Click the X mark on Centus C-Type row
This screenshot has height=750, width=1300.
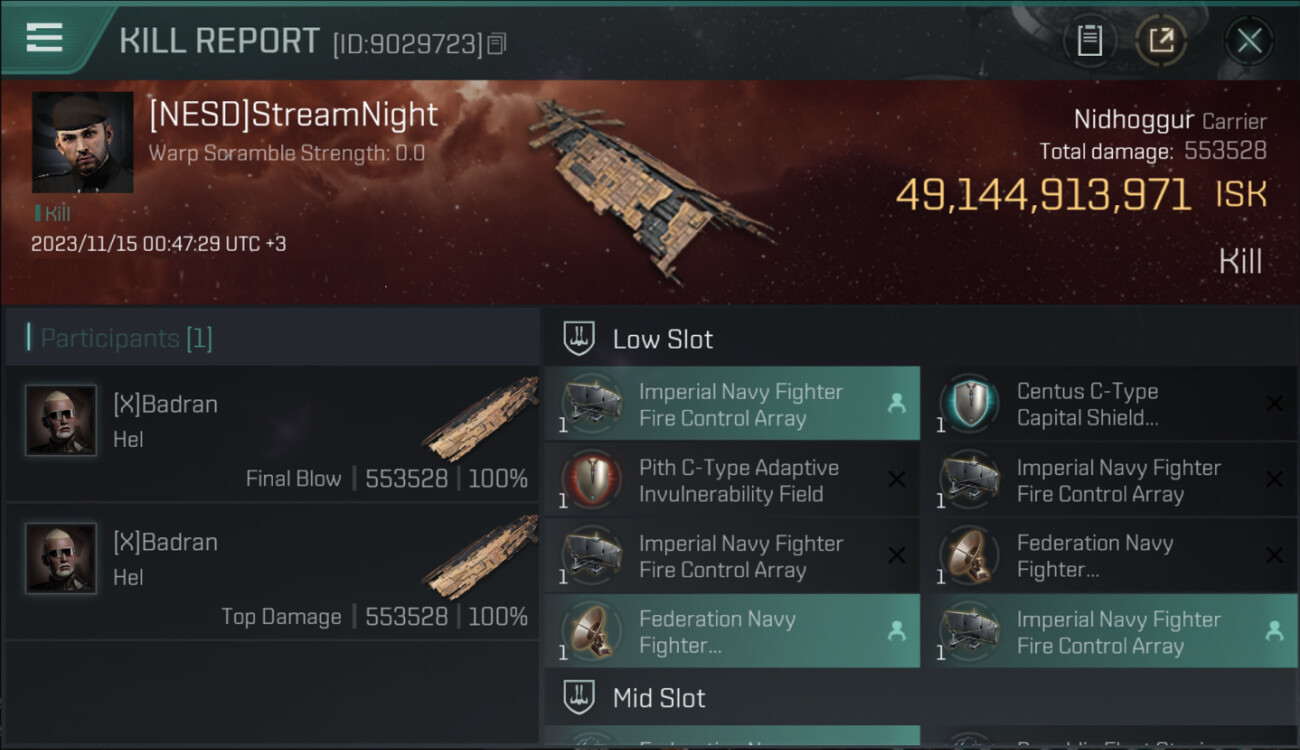[x=1274, y=404]
